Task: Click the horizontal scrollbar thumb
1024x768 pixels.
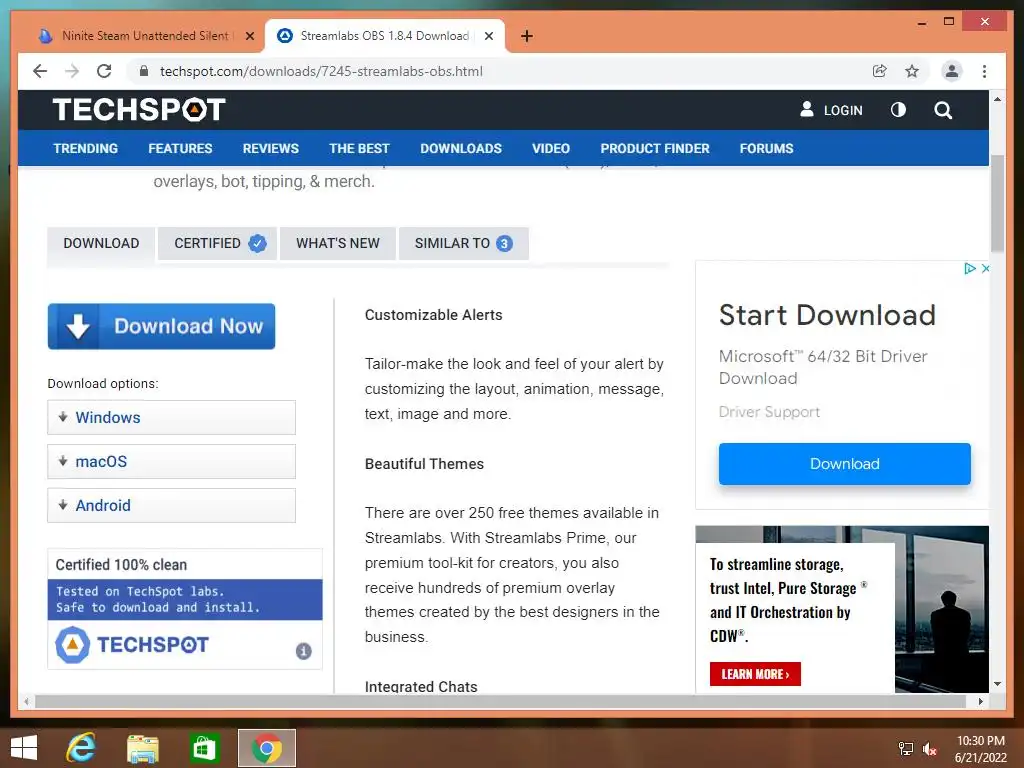Action: [500, 701]
